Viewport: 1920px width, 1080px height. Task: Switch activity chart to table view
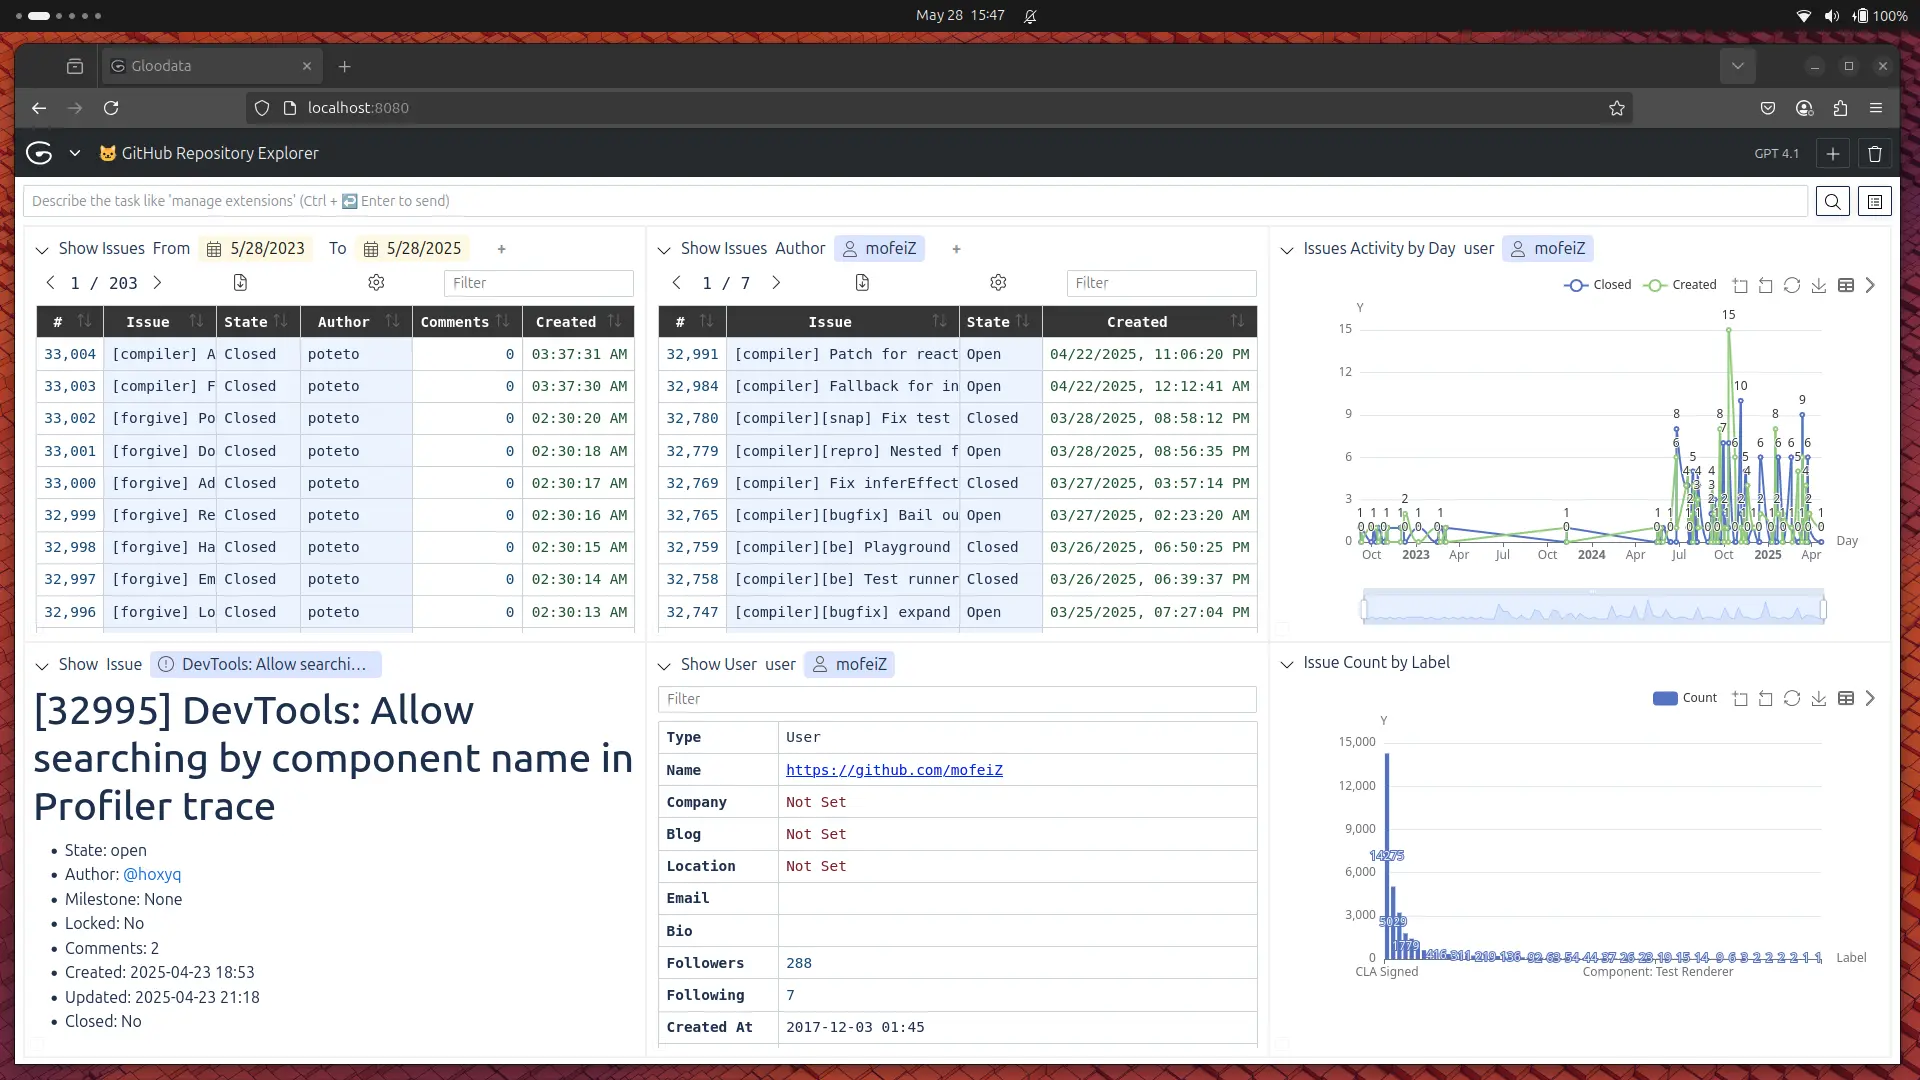(1846, 285)
